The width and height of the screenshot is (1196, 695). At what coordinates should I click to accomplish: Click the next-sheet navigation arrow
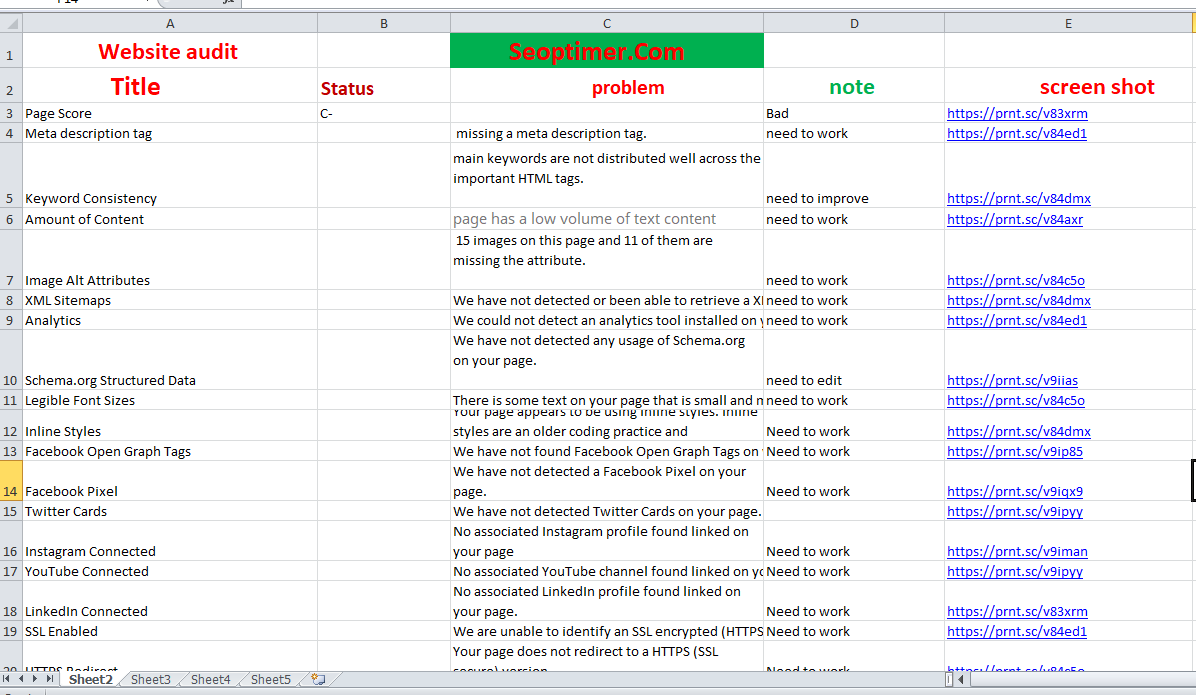point(36,679)
